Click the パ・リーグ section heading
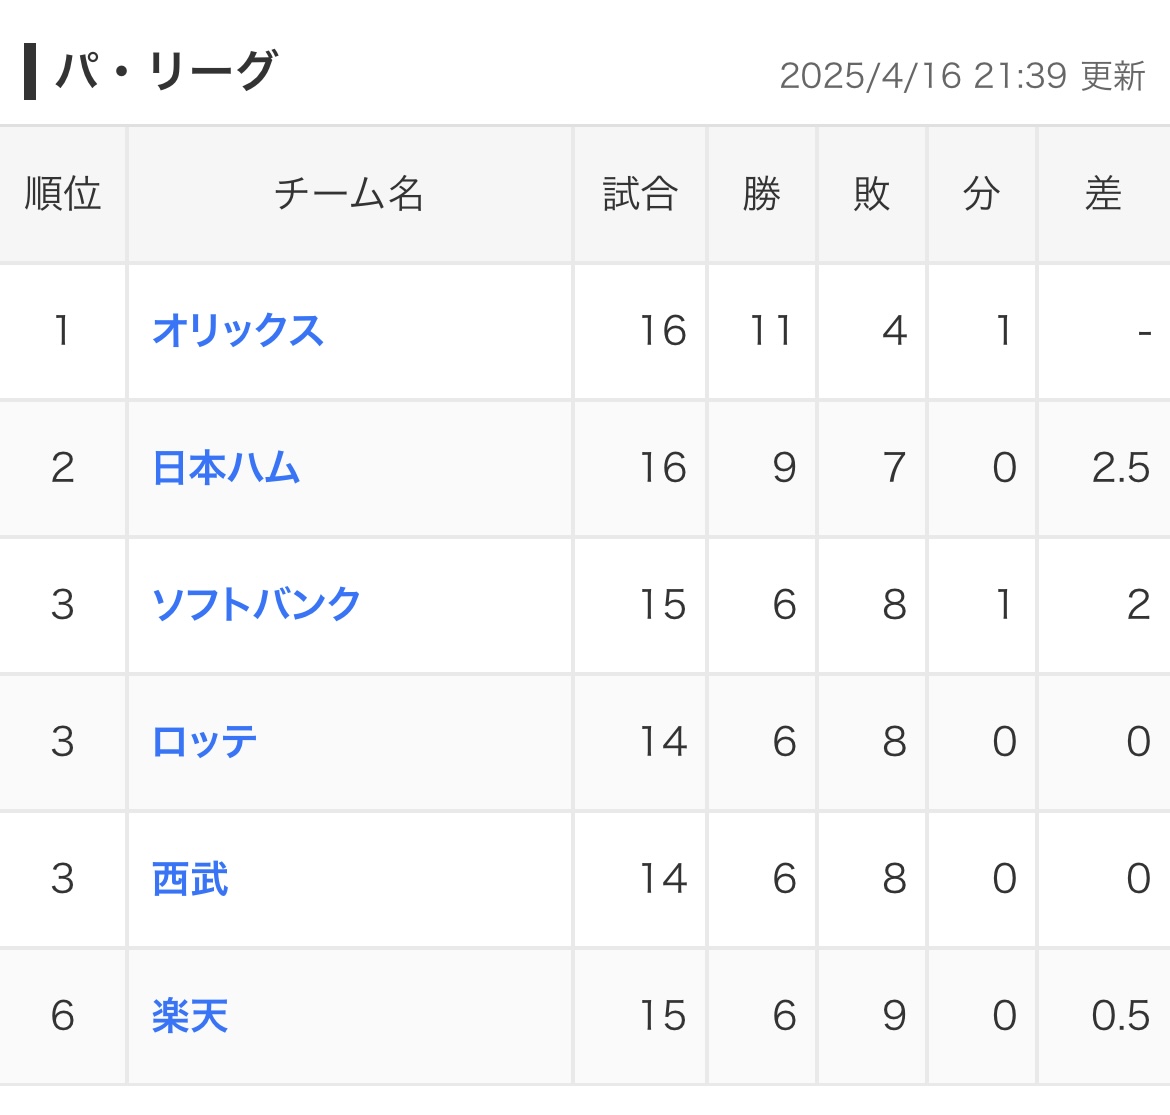The height and width of the screenshot is (1115, 1170). point(165,72)
